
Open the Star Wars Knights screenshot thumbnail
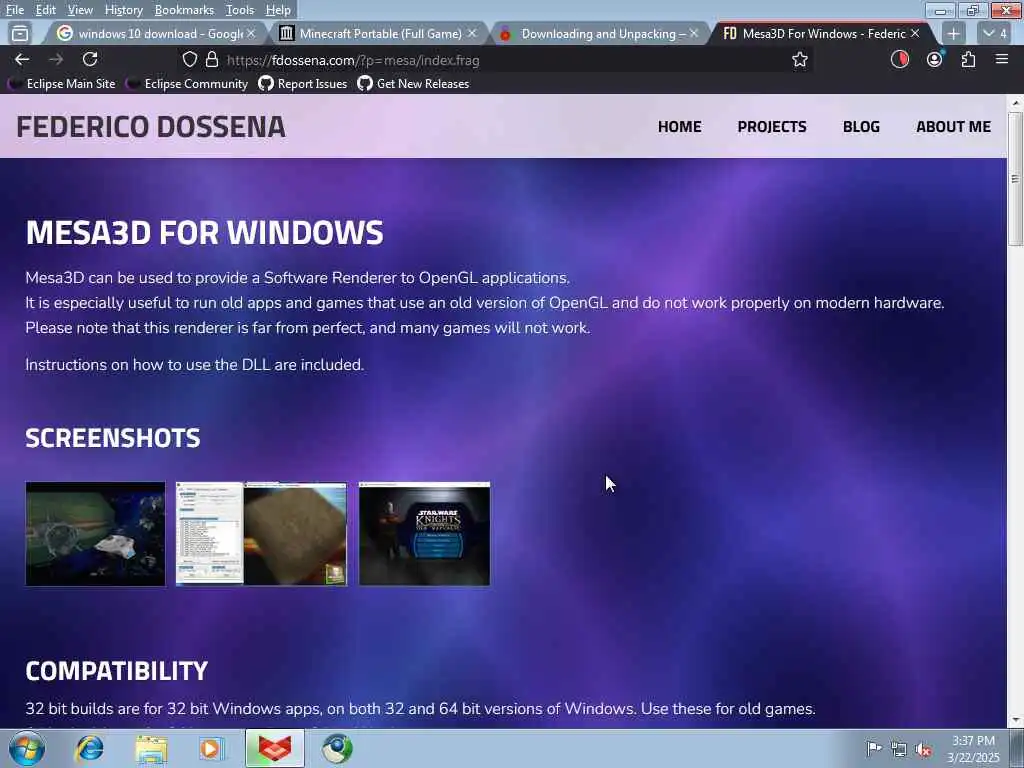pos(424,534)
